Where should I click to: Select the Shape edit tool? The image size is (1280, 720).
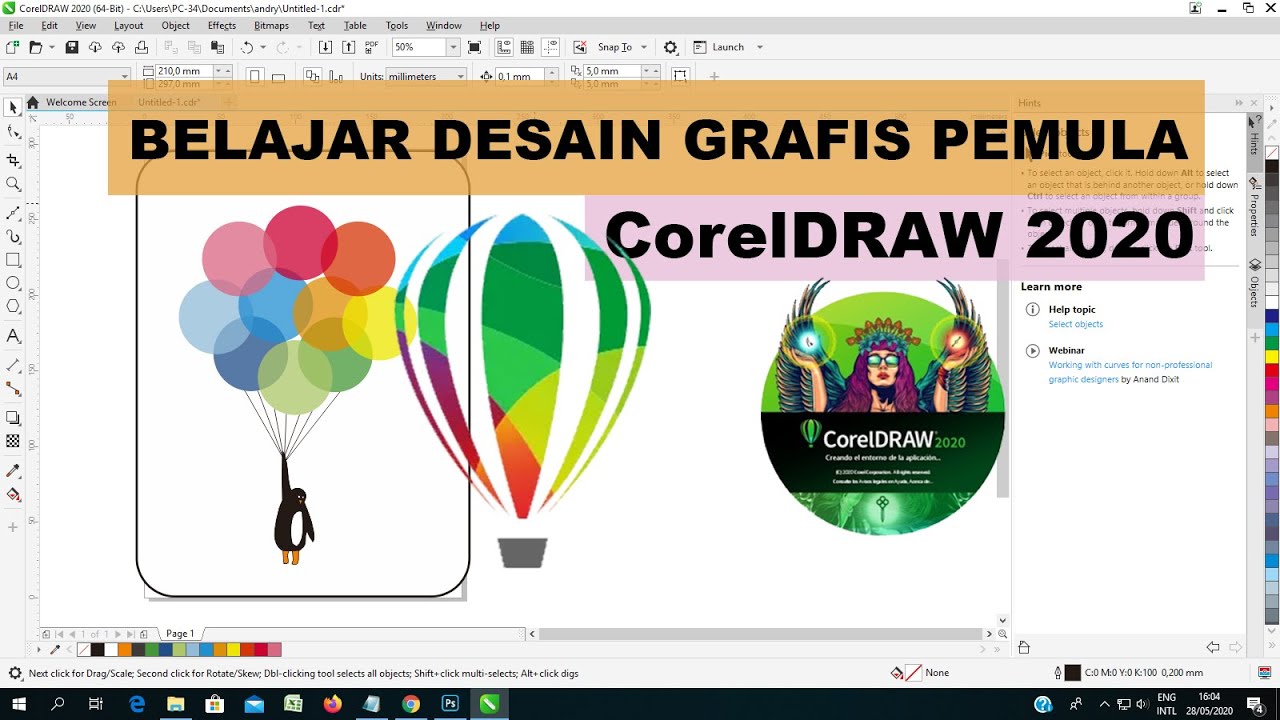coord(13,132)
